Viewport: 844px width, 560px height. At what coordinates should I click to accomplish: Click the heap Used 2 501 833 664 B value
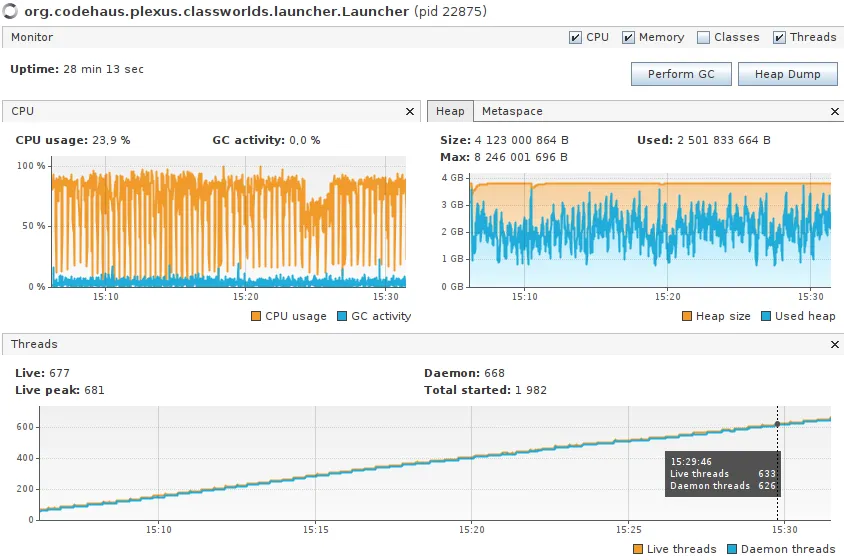tap(723, 140)
